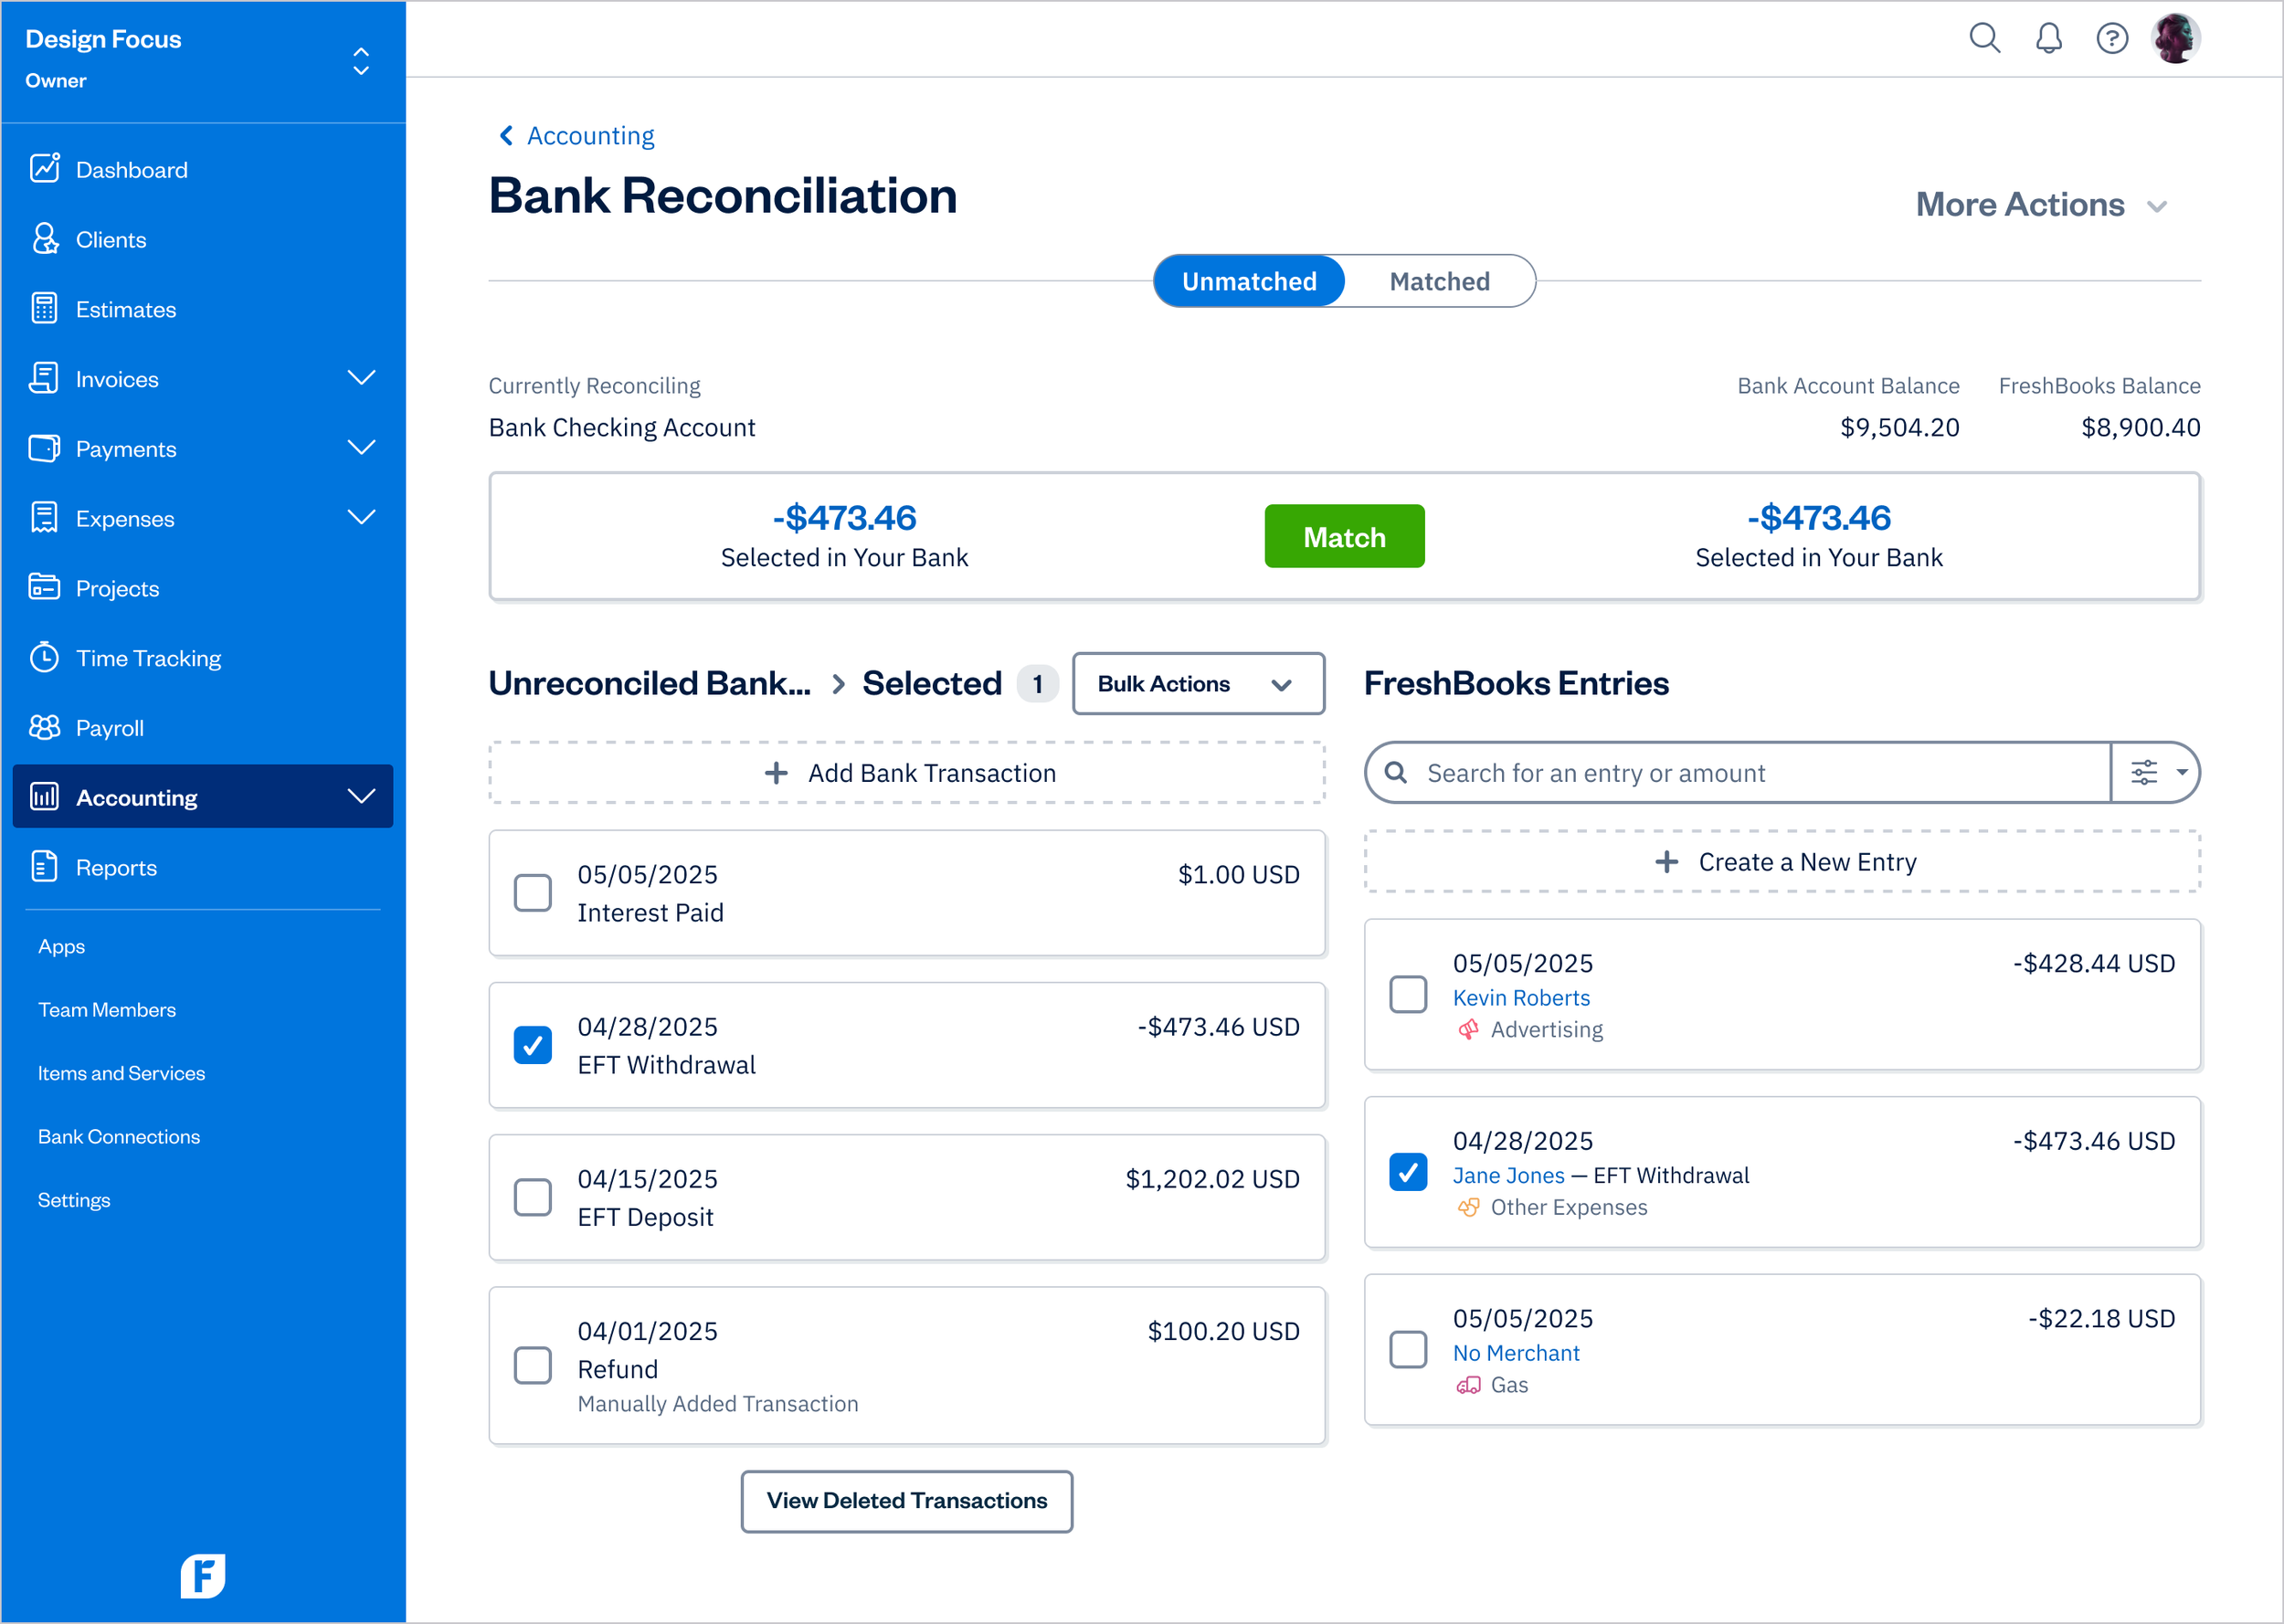Open the Dashboard sidebar icon
2284x1624 pixels.
pos(45,168)
